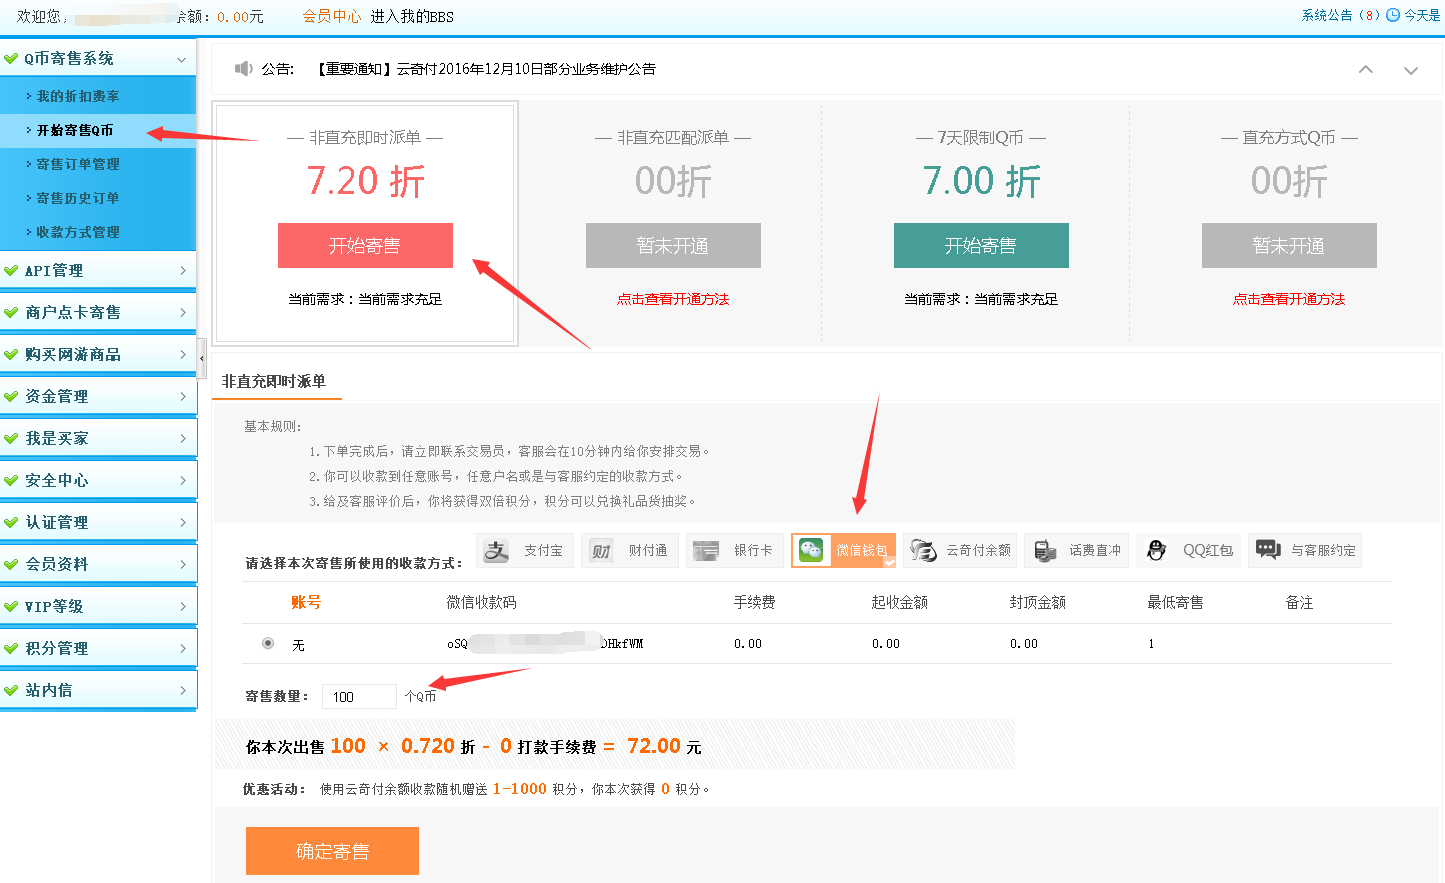Image resolution: width=1445 pixels, height=883 pixels.
Task: Click the clock icon beside 今天是
Action: [1392, 15]
